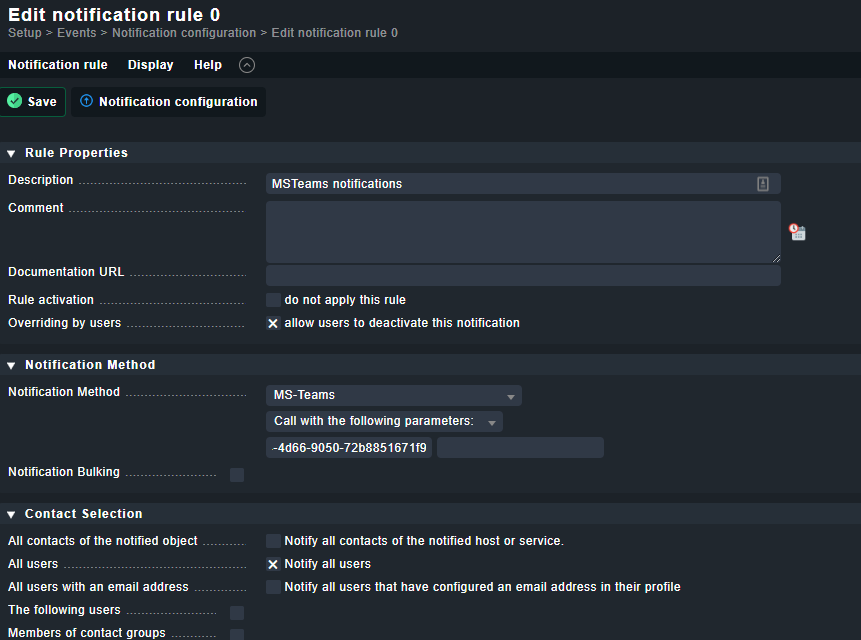Open the MS-Teams notification method dropdown

point(394,395)
